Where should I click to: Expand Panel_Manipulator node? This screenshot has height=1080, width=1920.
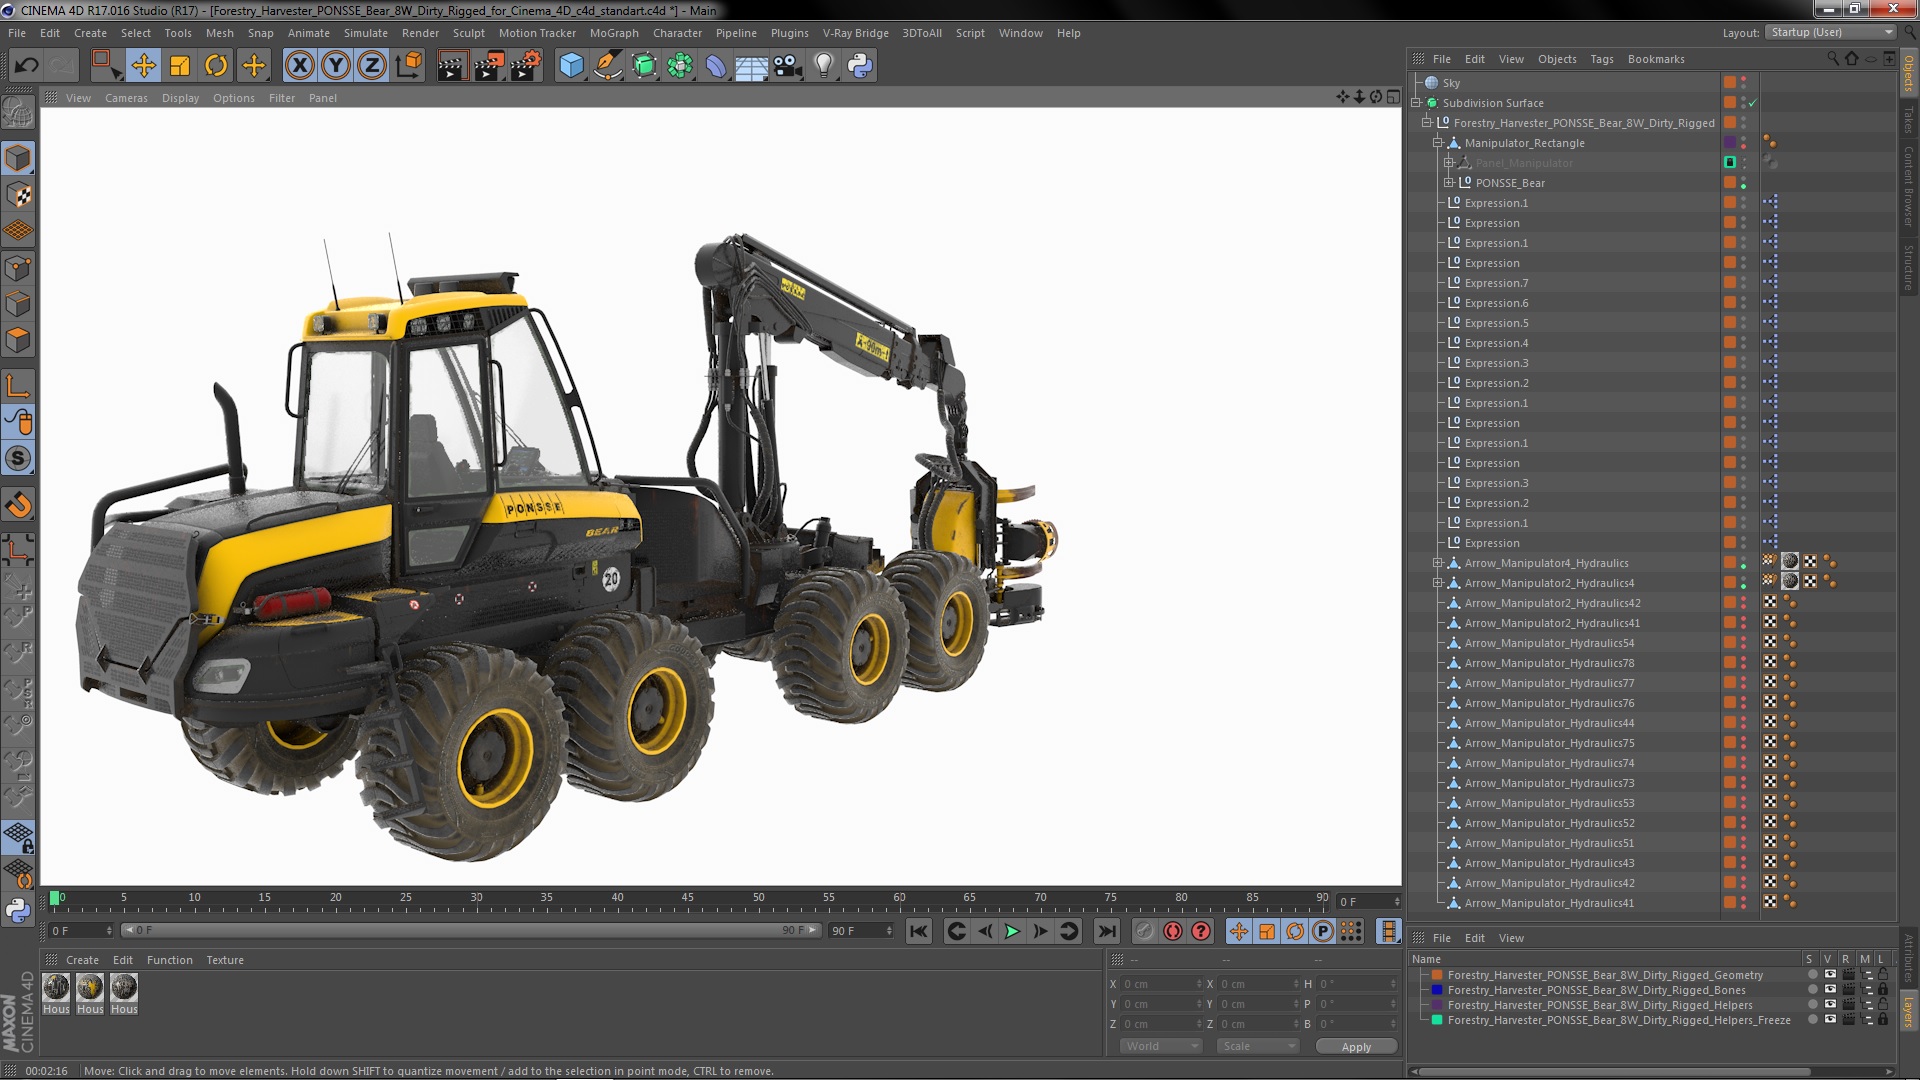pyautogui.click(x=1448, y=163)
